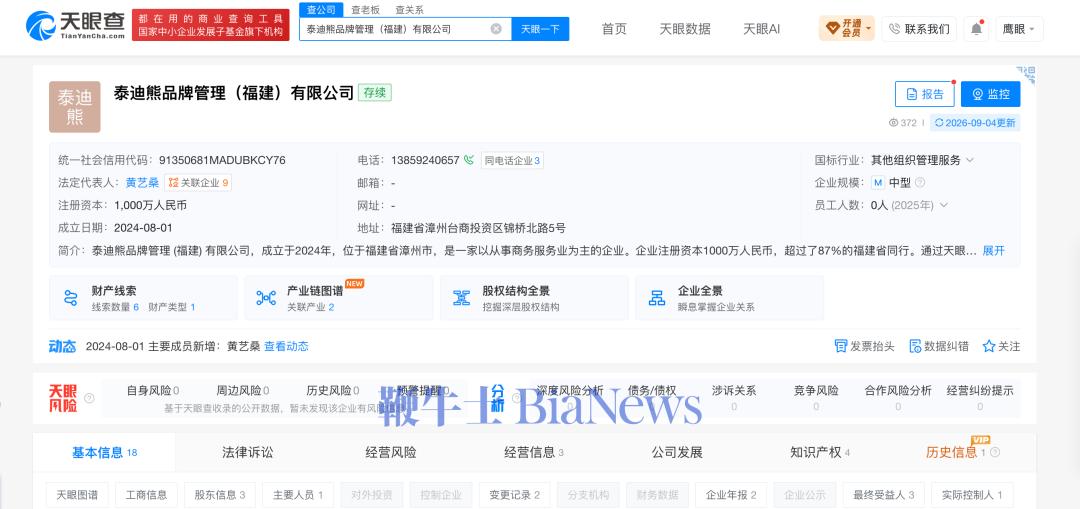This screenshot has height=509, width=1080.
Task: Open the 天眼图谱 sub-section button
Action: (76, 495)
